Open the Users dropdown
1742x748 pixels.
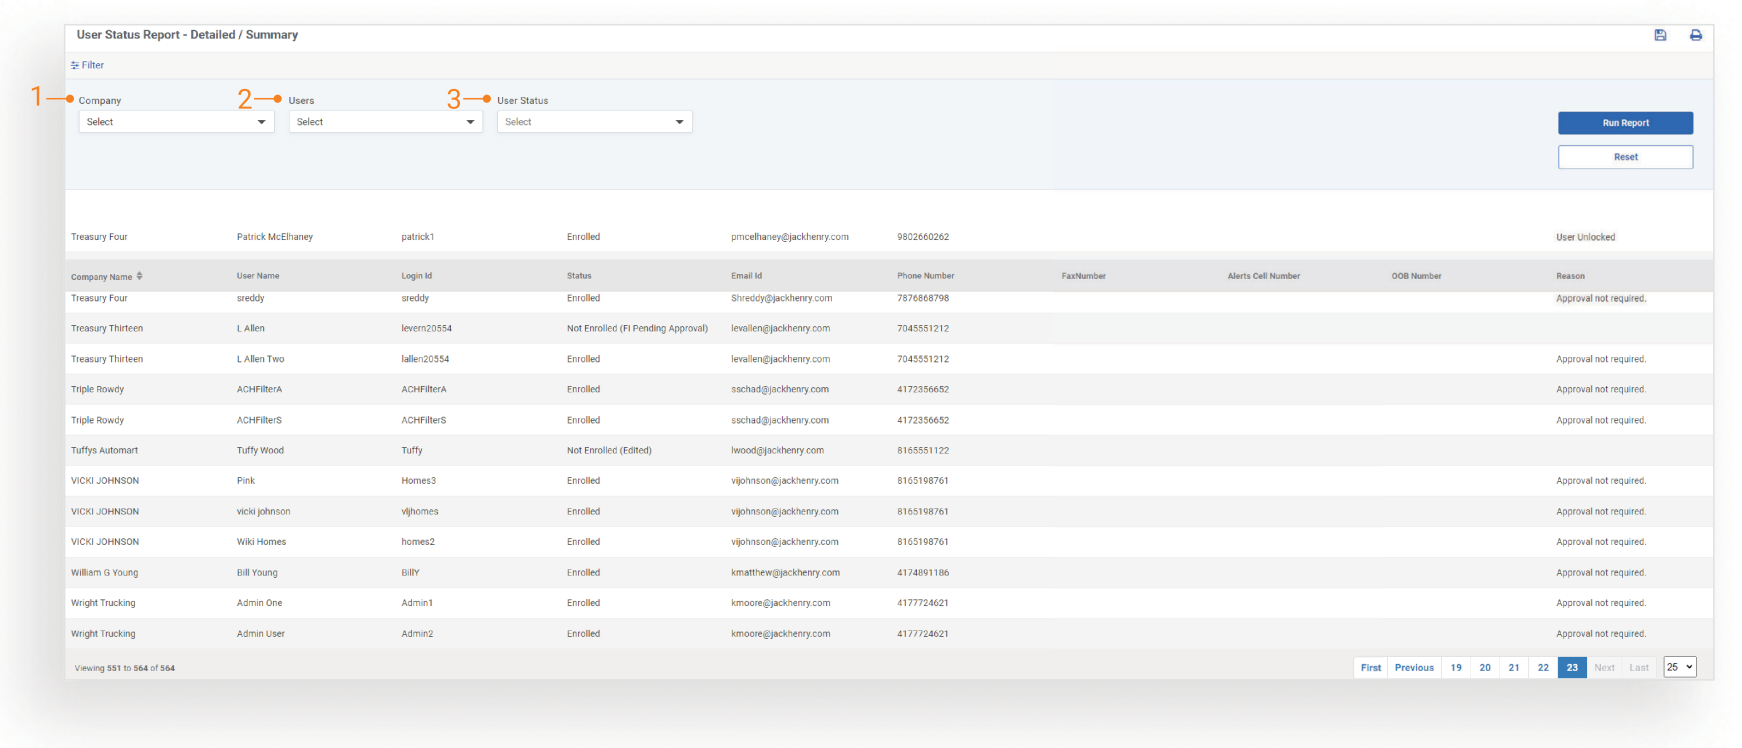point(385,122)
